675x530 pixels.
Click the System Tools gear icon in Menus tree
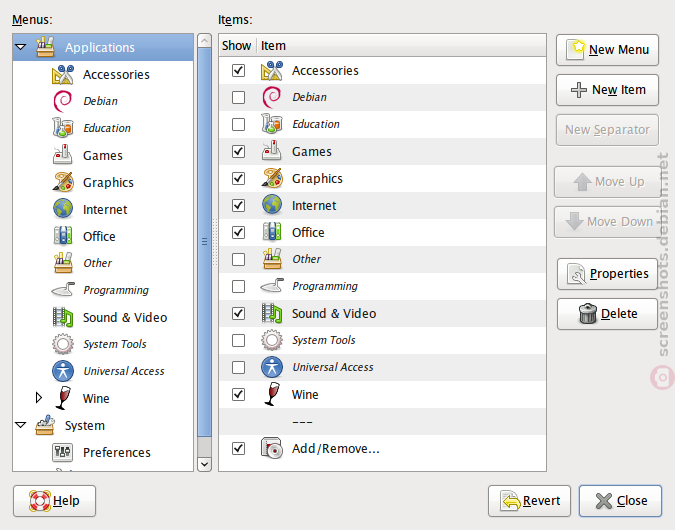click(63, 344)
